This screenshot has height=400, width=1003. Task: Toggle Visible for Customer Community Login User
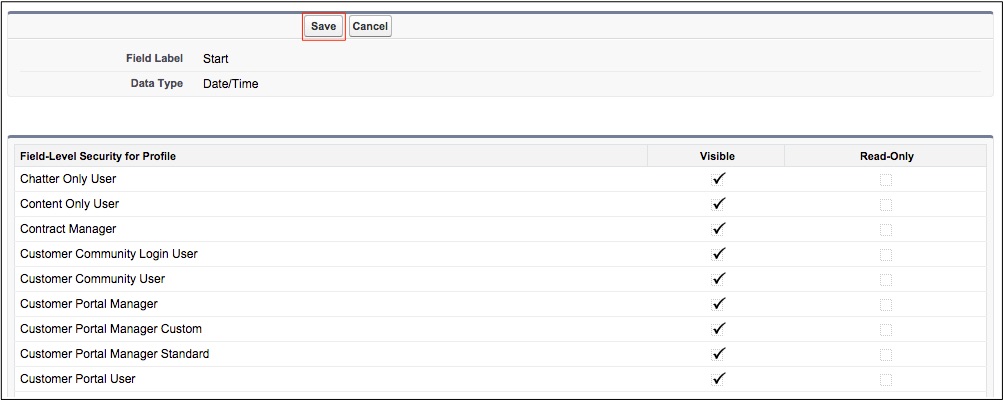[x=717, y=254]
